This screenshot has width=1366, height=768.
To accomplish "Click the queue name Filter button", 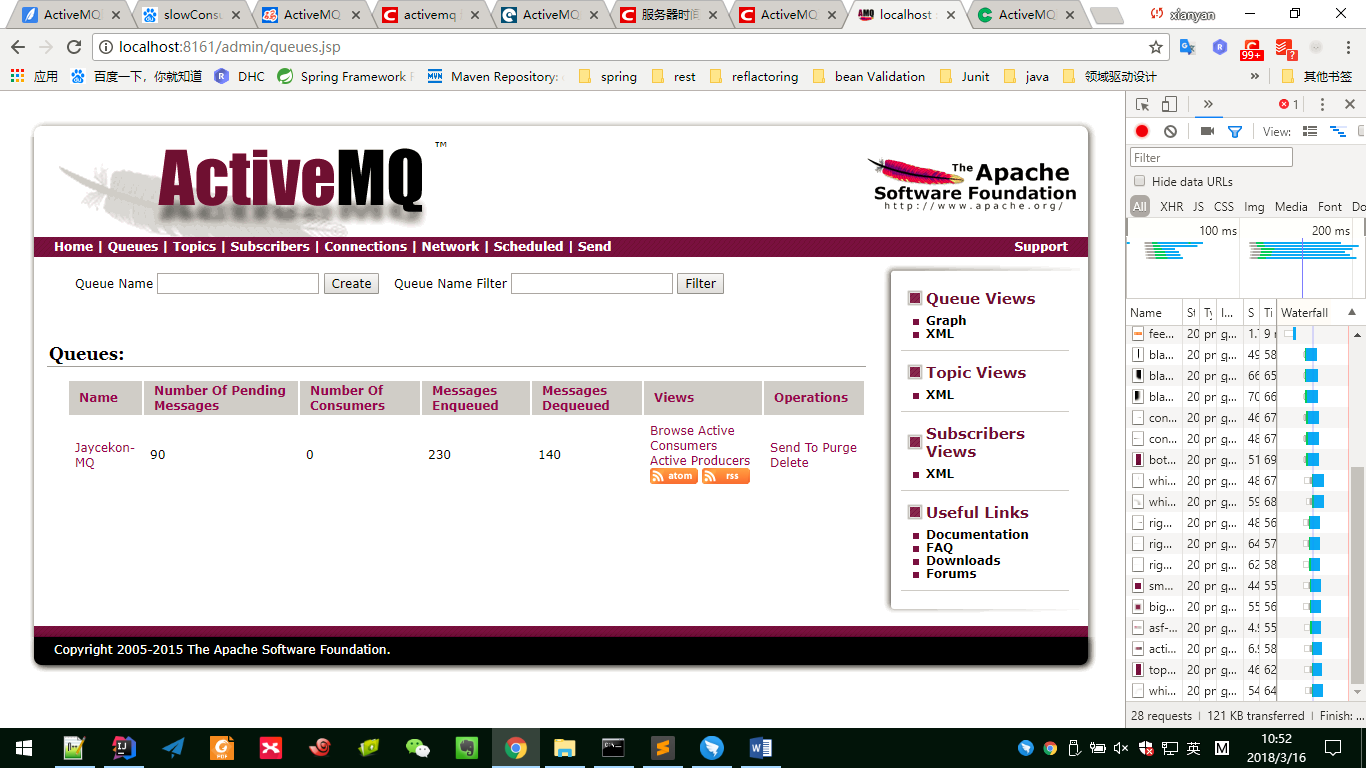I will (x=700, y=283).
